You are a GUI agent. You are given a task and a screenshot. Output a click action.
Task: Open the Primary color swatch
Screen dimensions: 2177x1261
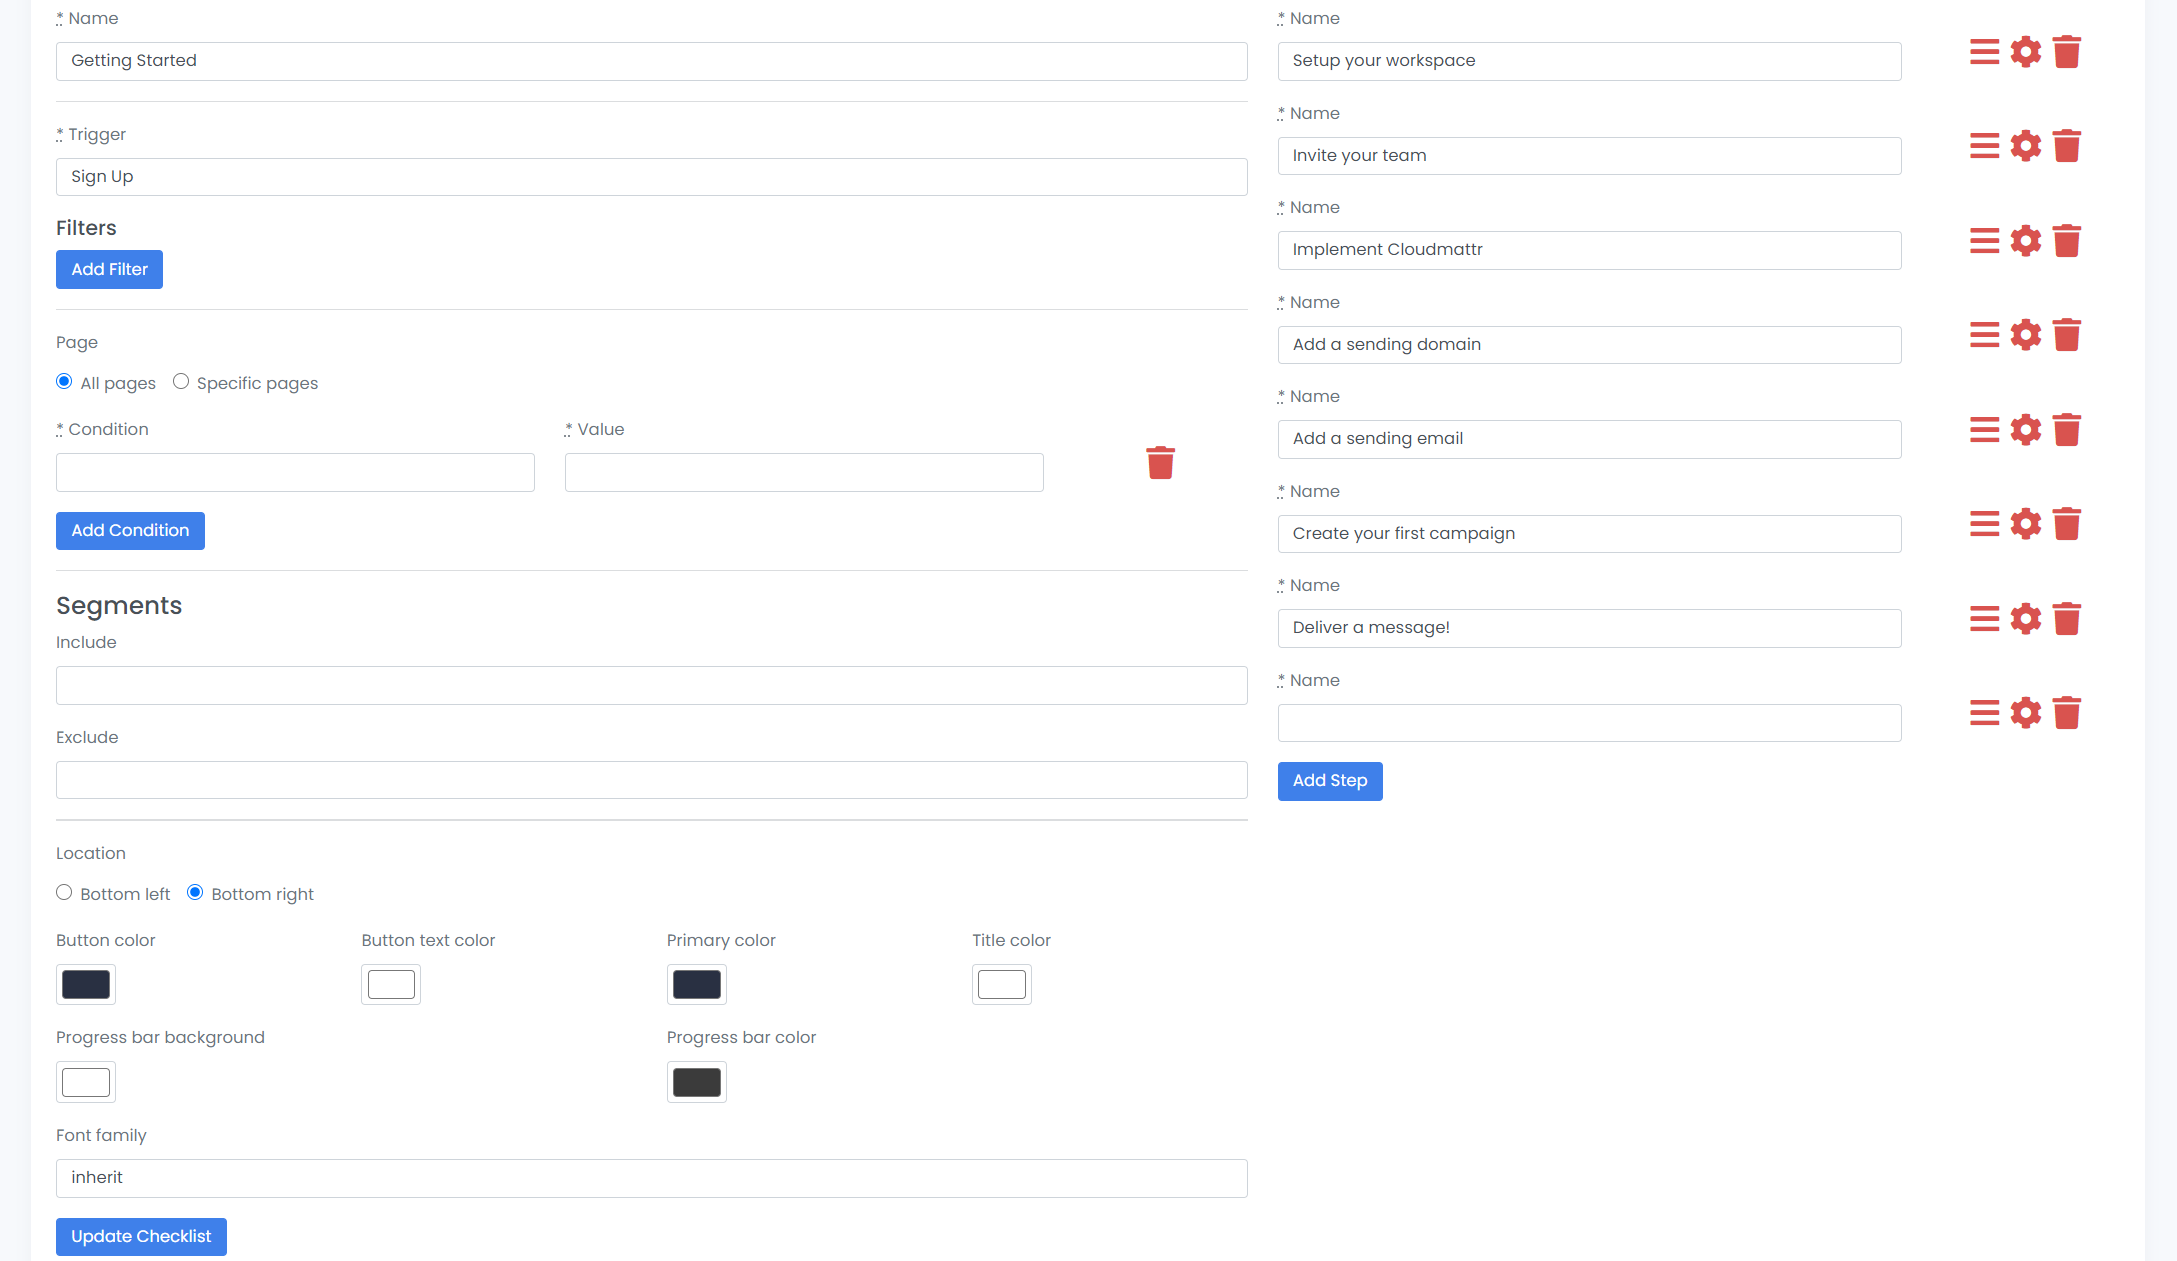697,984
